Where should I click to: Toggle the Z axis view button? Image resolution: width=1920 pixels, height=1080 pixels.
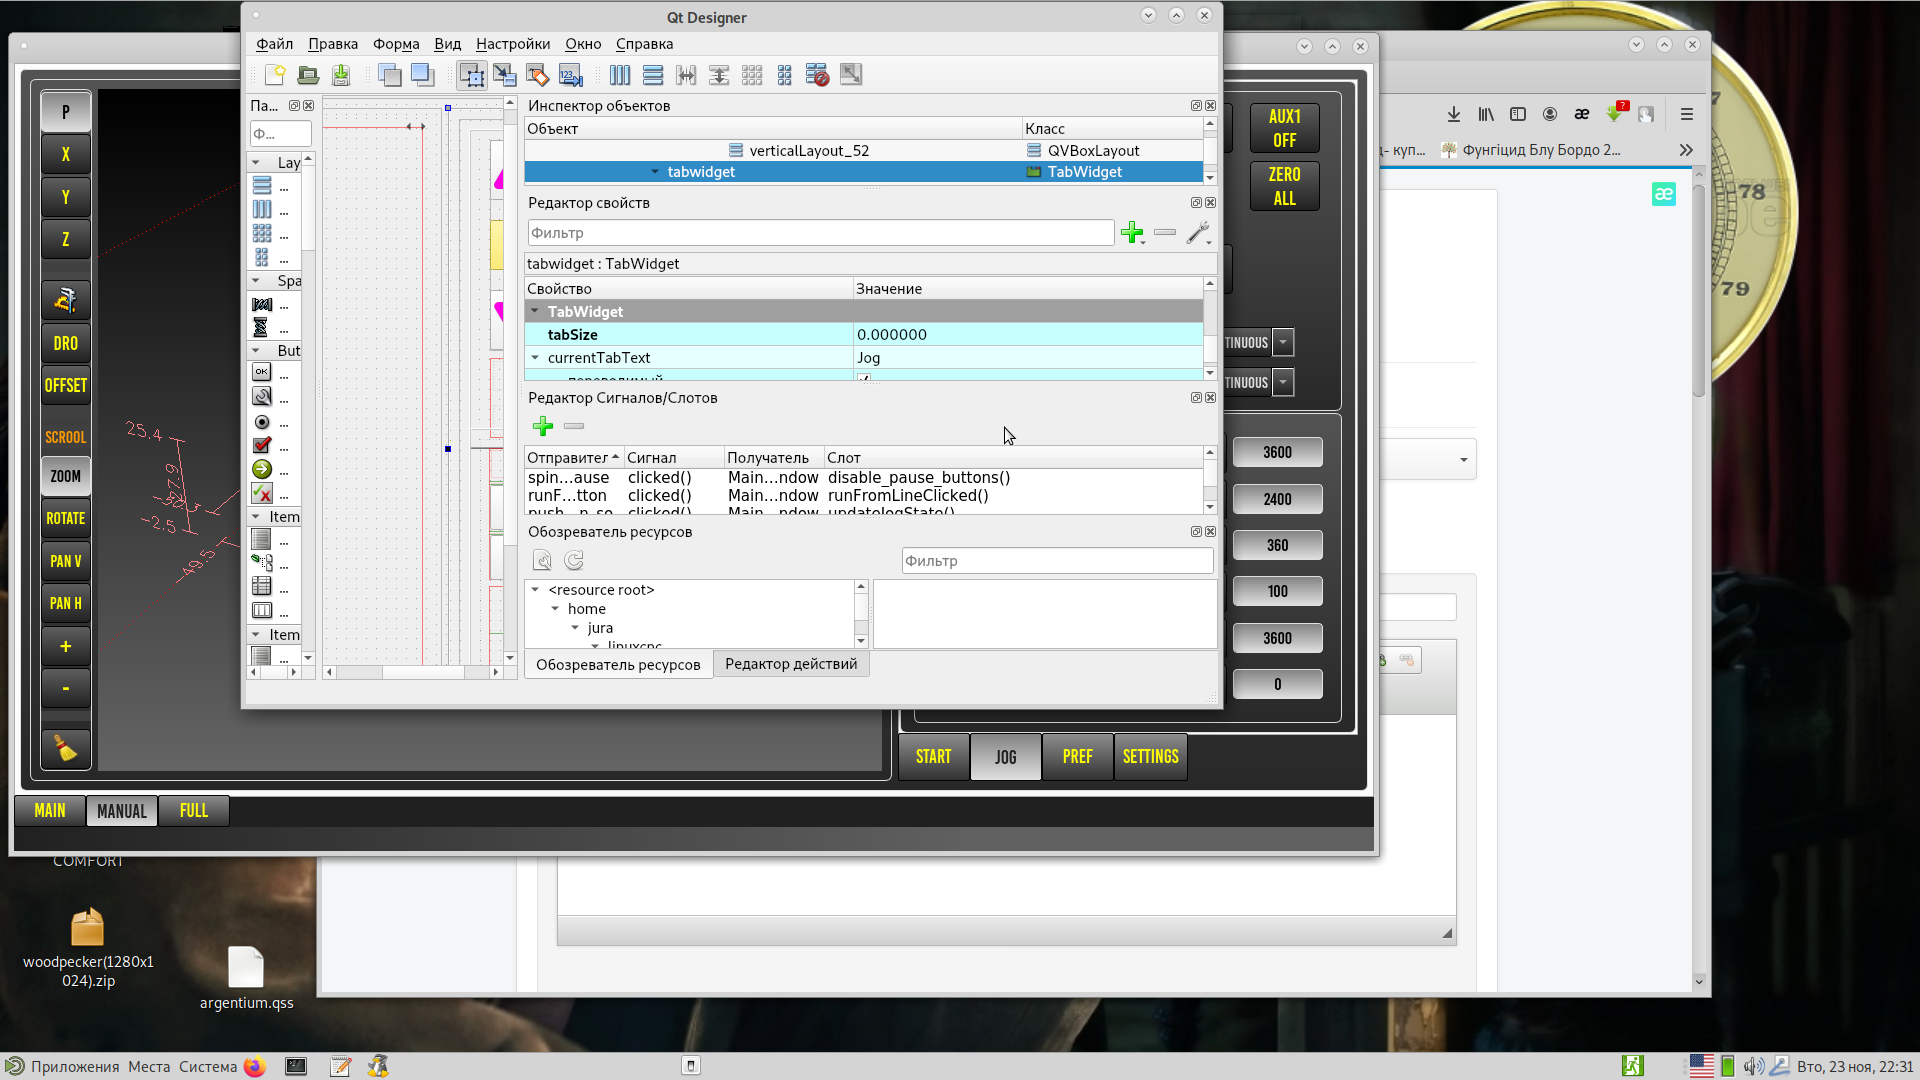click(x=66, y=239)
